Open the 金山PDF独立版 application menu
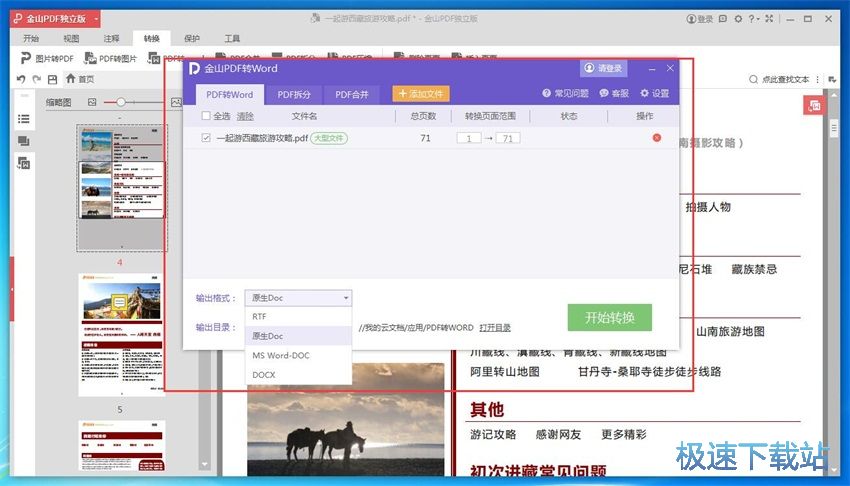The image size is (850, 486). pos(56,19)
